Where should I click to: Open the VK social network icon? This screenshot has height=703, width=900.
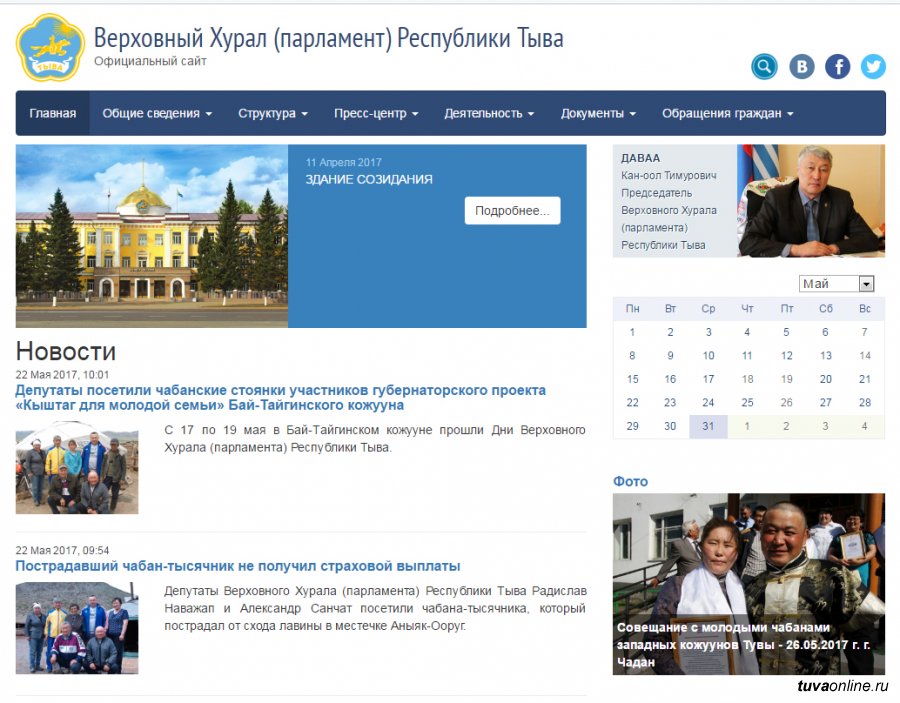pyautogui.click(x=801, y=67)
